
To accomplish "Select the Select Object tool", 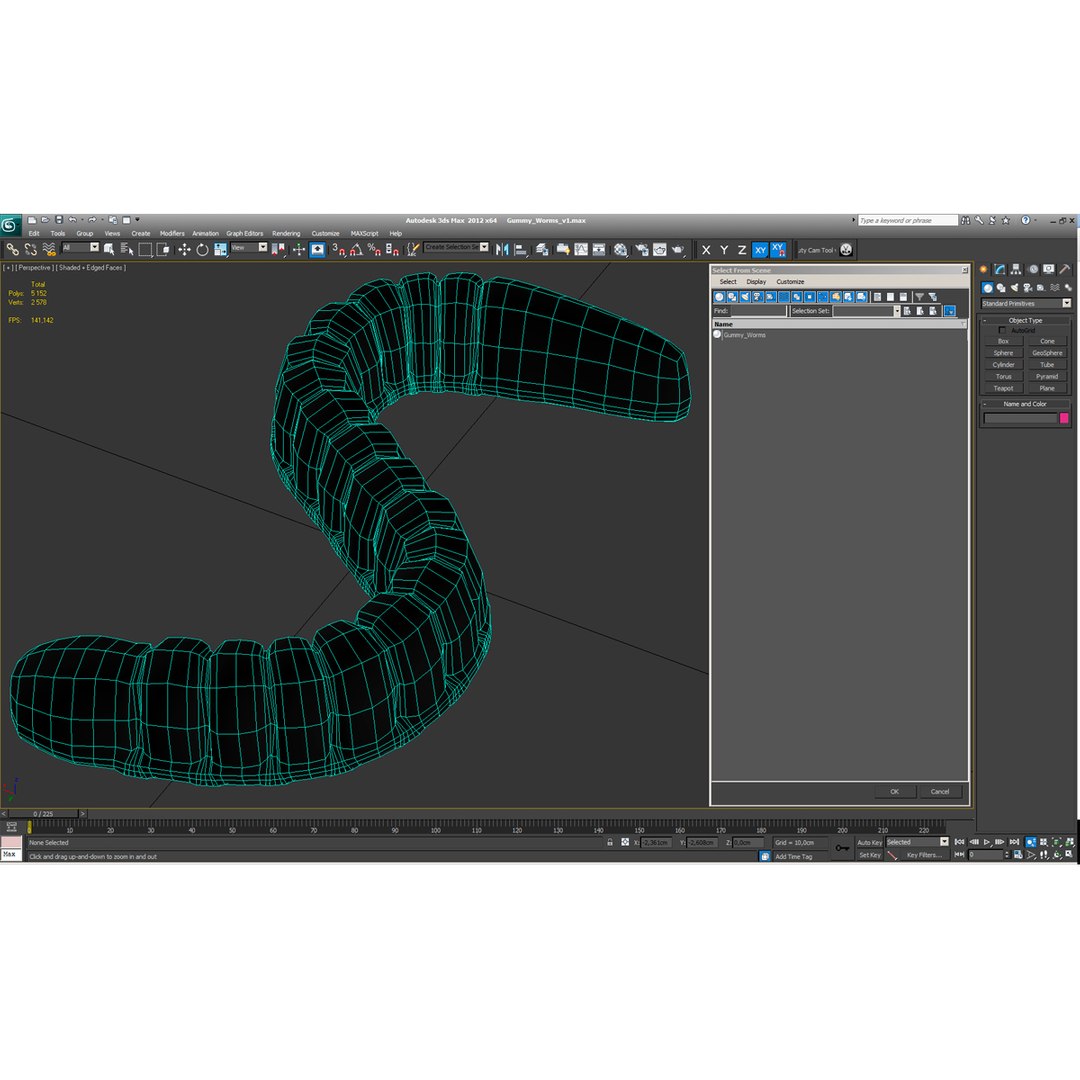I will 109,249.
